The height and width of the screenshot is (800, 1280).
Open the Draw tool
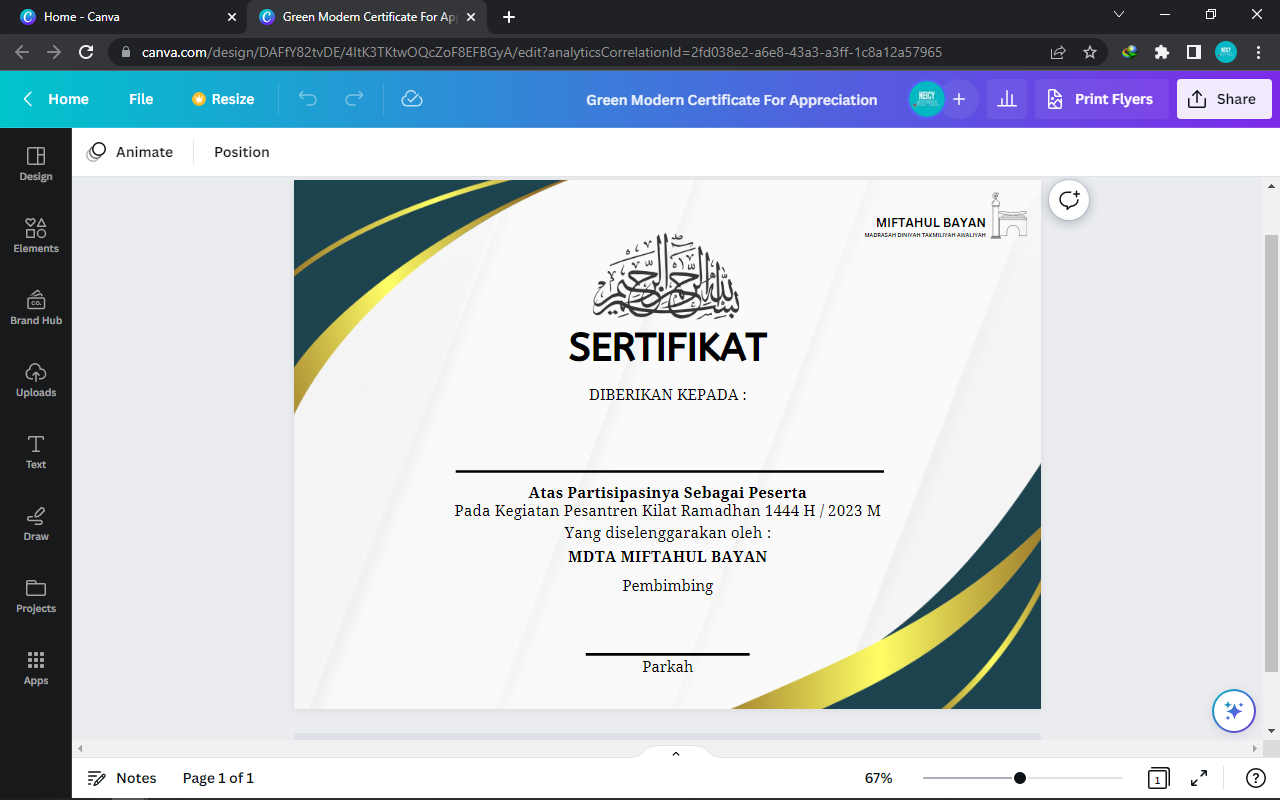[x=36, y=523]
